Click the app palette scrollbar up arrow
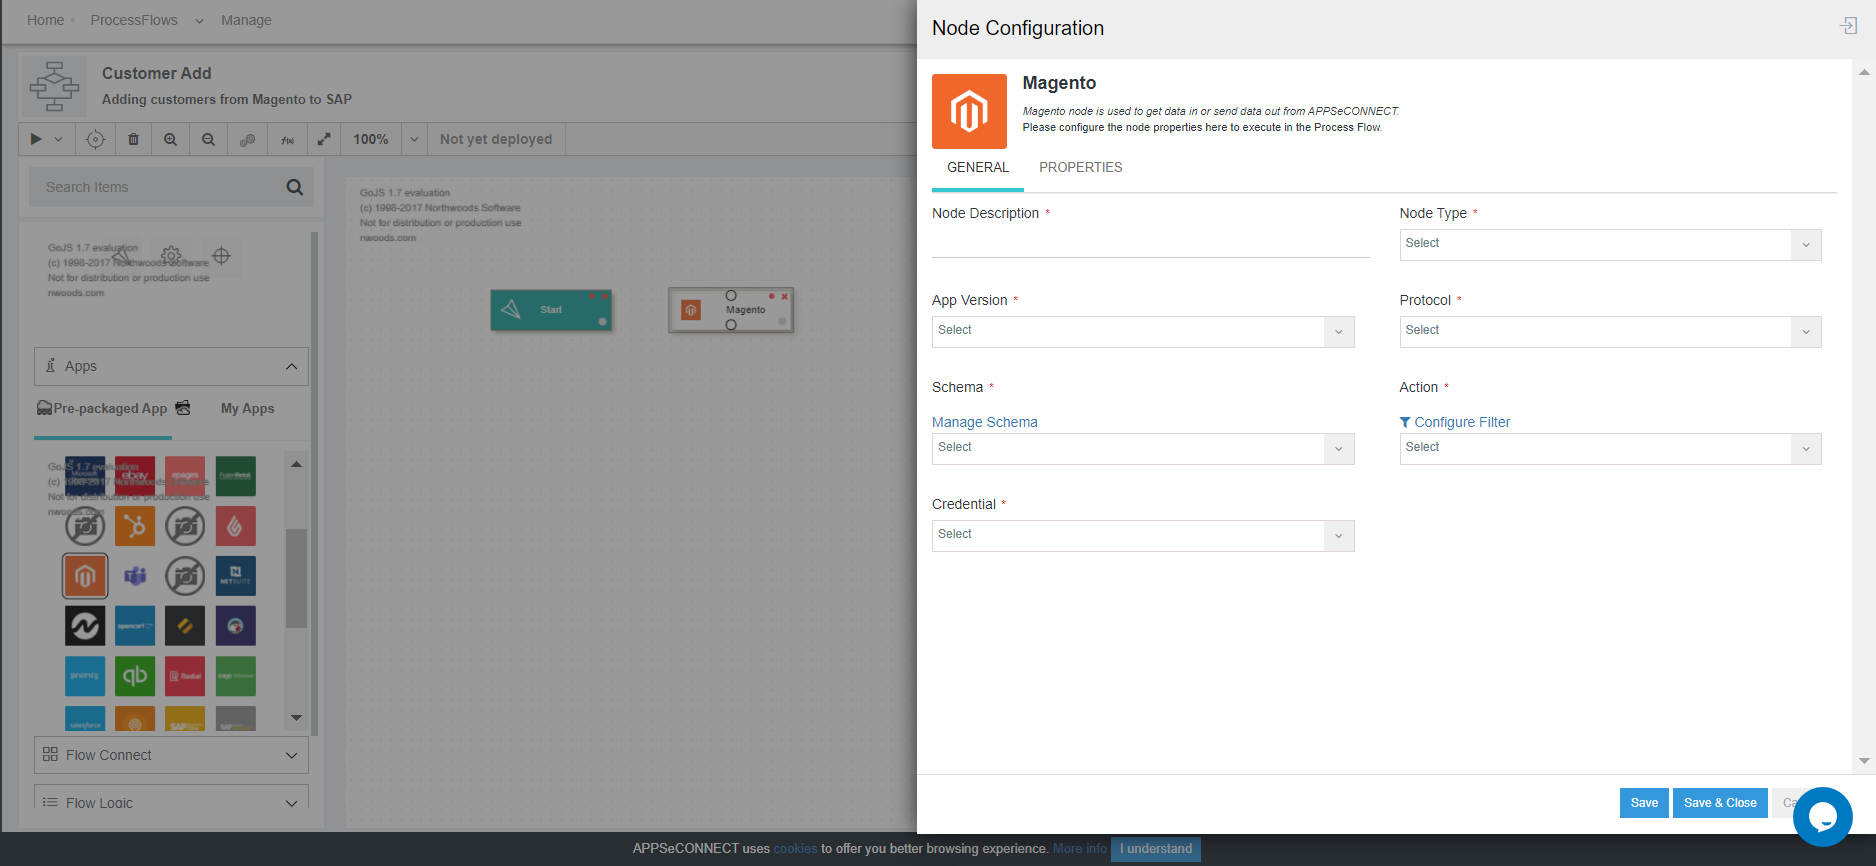Image resolution: width=1876 pixels, height=866 pixels. pos(296,464)
